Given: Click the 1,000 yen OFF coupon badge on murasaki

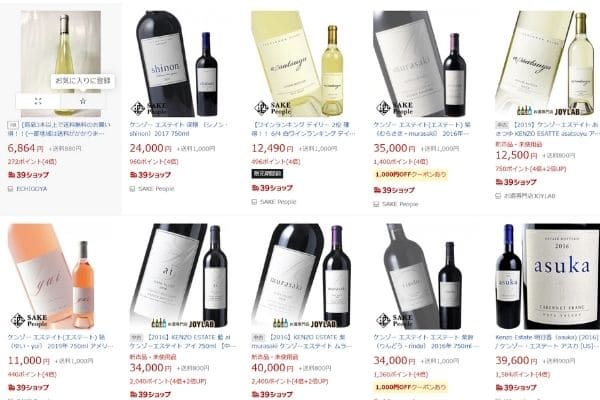Looking at the screenshot, I should [x=411, y=175].
